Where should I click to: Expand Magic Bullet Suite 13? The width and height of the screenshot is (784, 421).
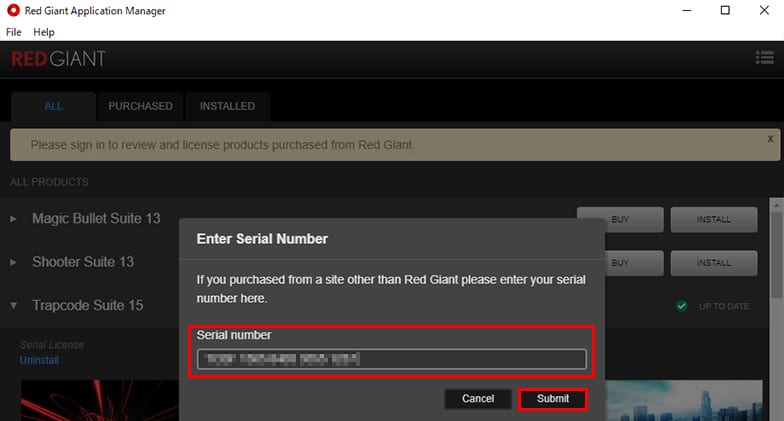(14, 219)
